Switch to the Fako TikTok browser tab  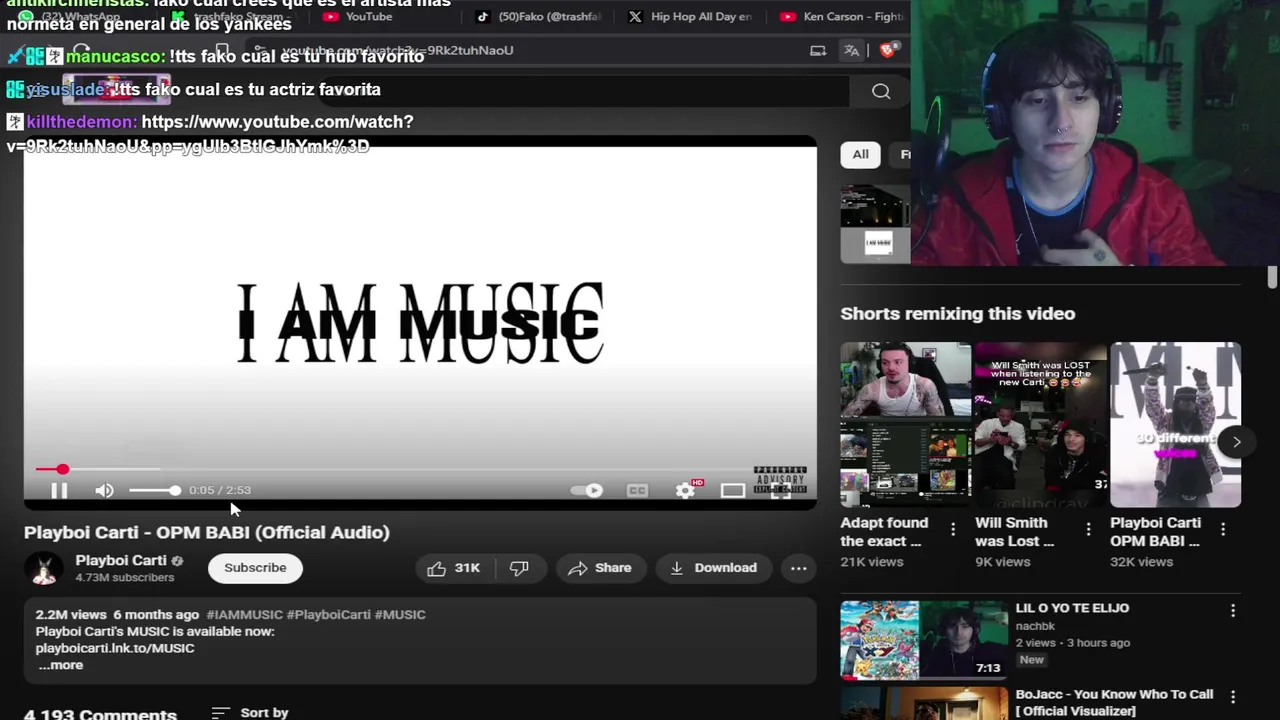click(x=540, y=16)
